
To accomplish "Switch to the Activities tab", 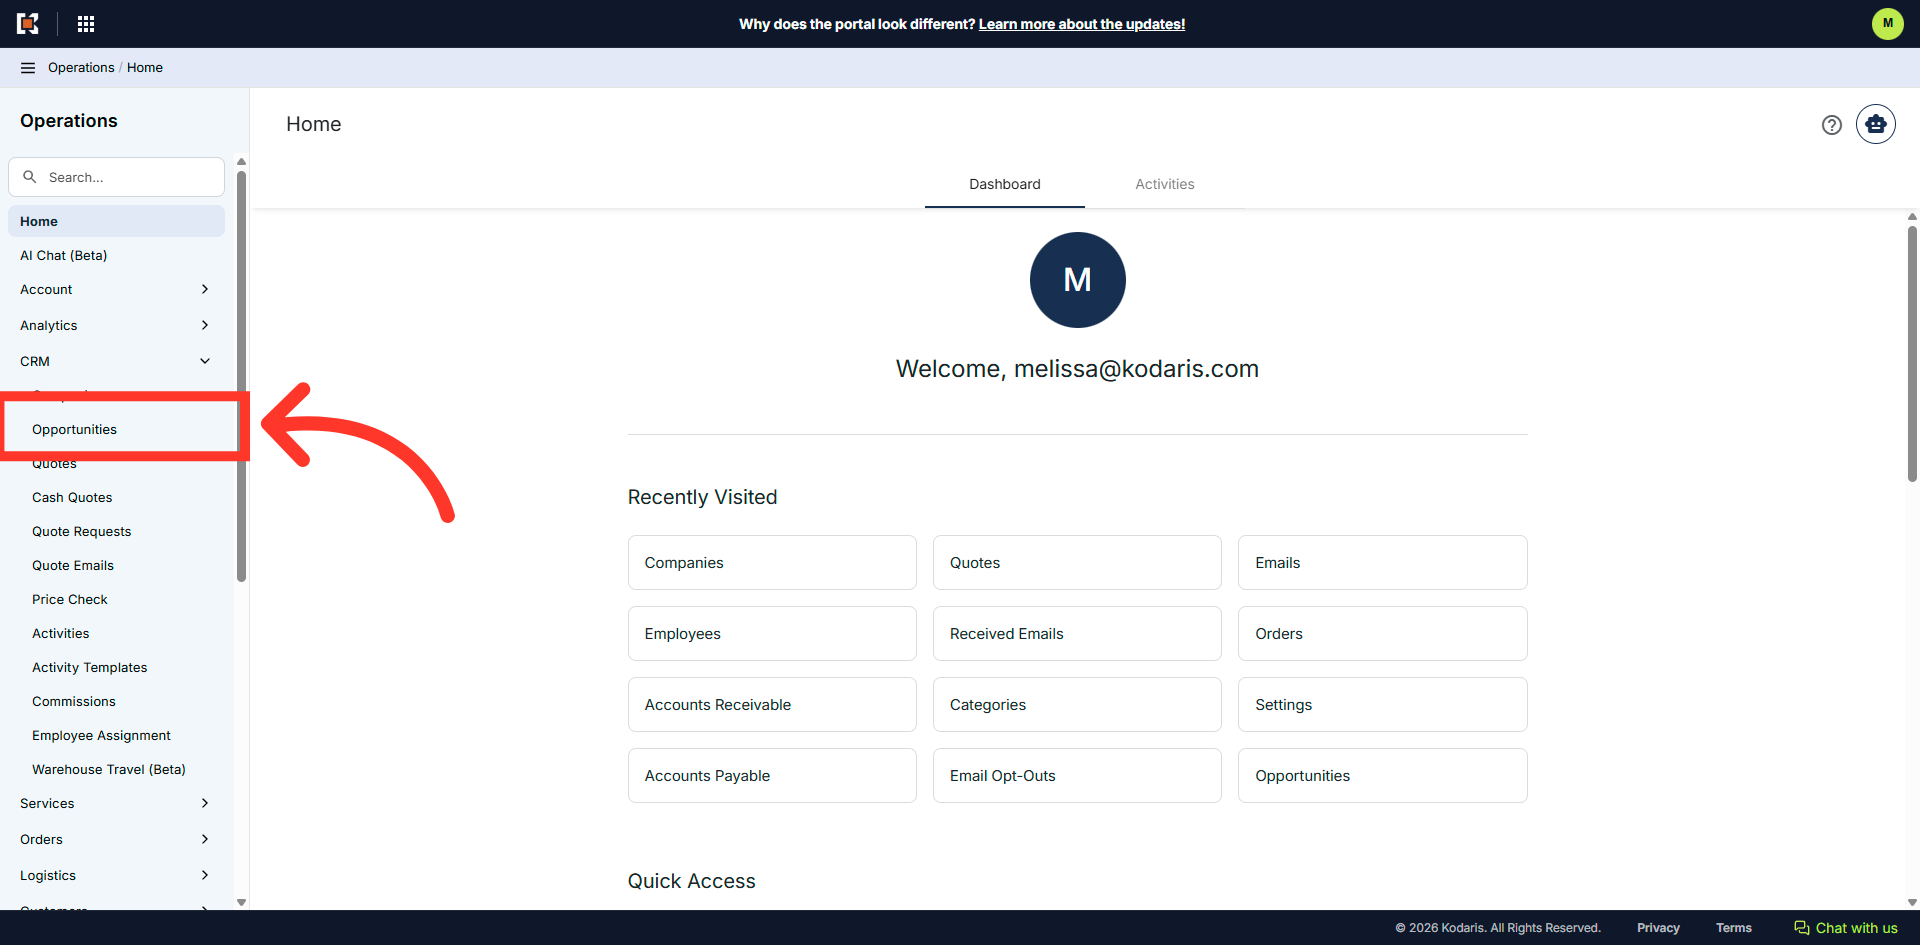I will 1164,184.
